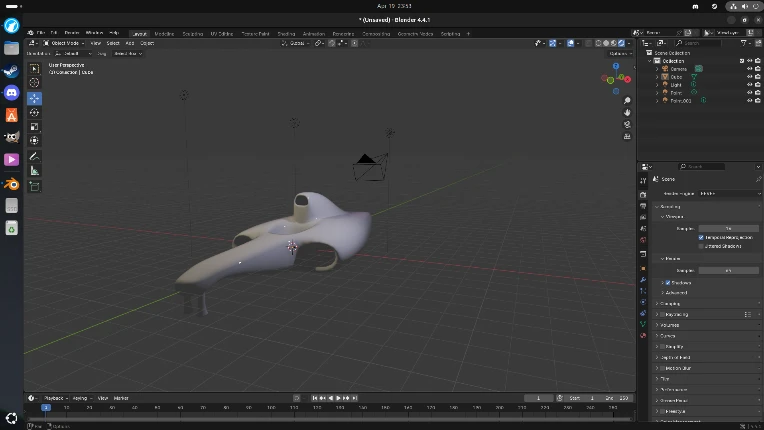Activate the Move tool
The height and width of the screenshot is (430, 764).
(34, 98)
